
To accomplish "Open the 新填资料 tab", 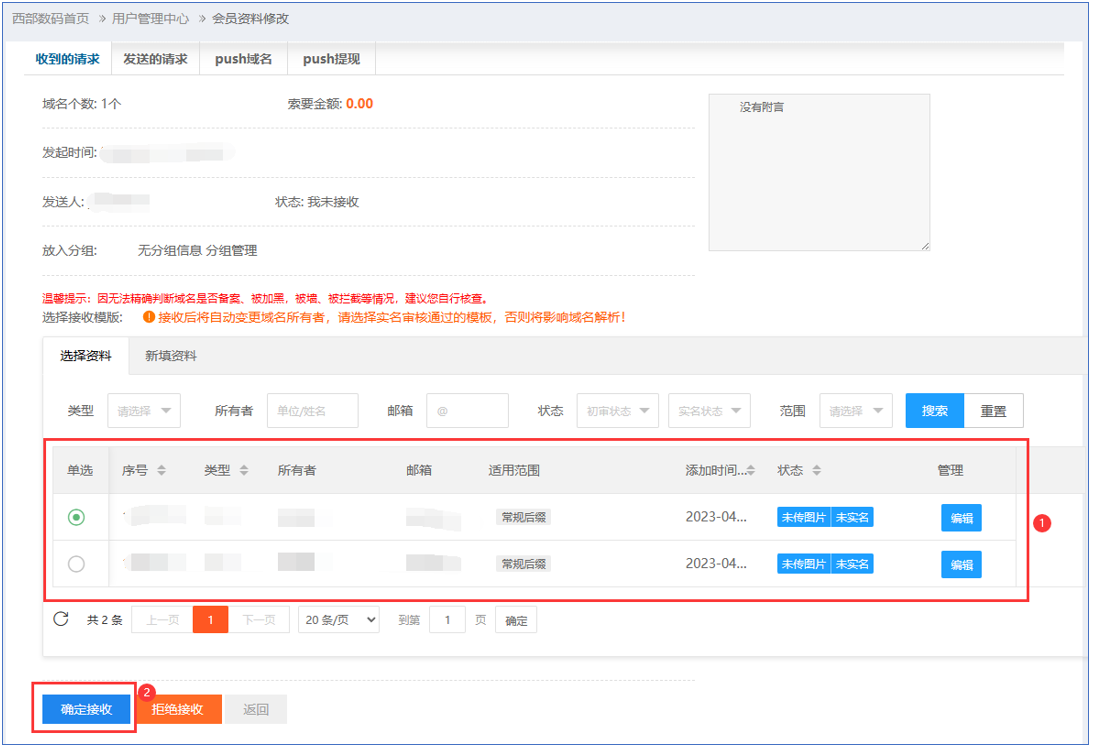I will pos(171,355).
